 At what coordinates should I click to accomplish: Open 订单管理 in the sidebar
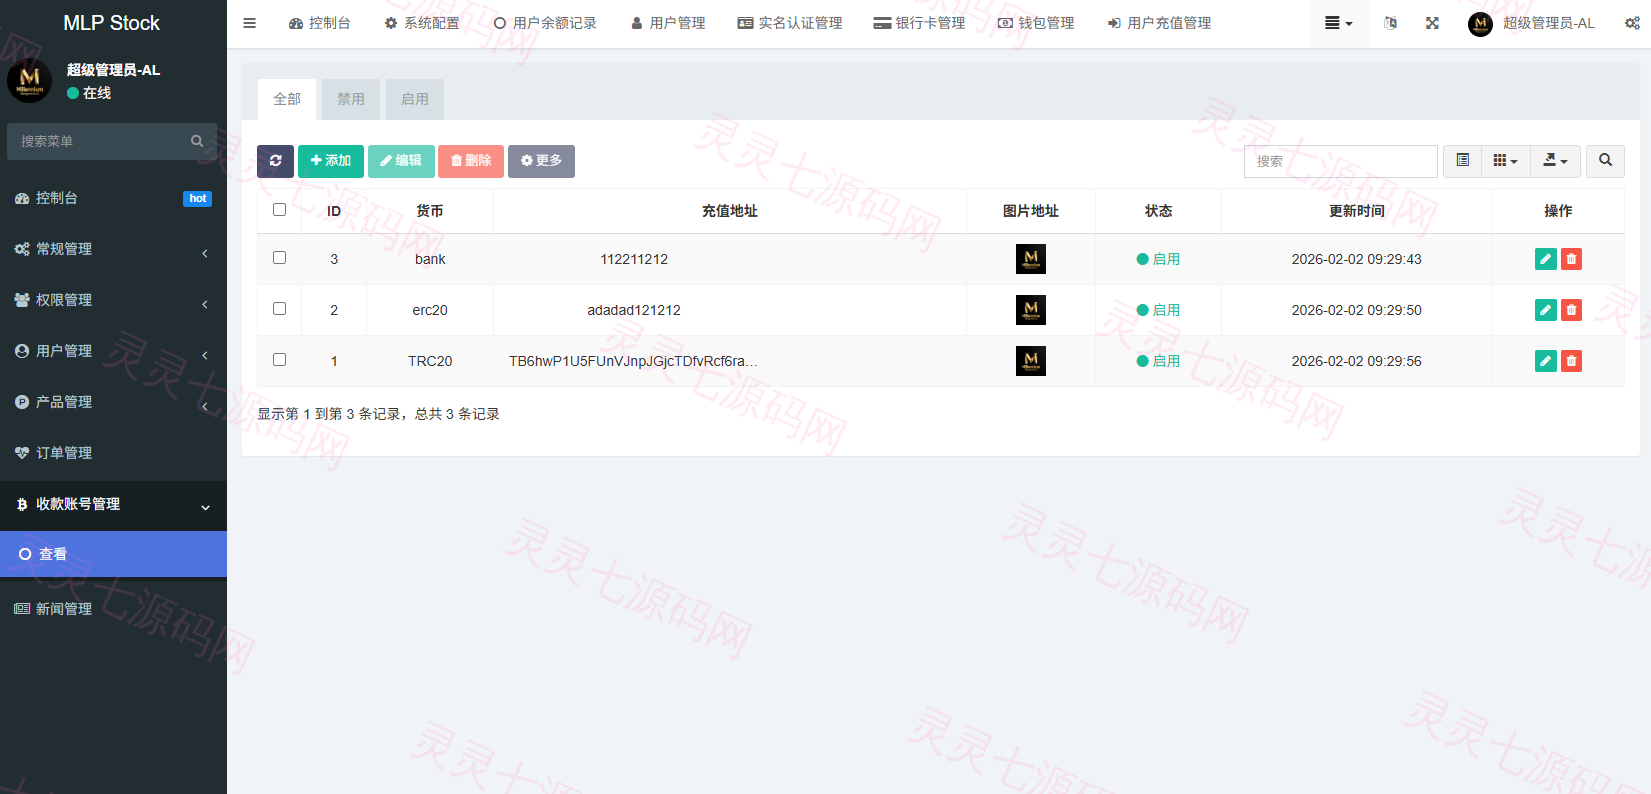tap(113, 453)
